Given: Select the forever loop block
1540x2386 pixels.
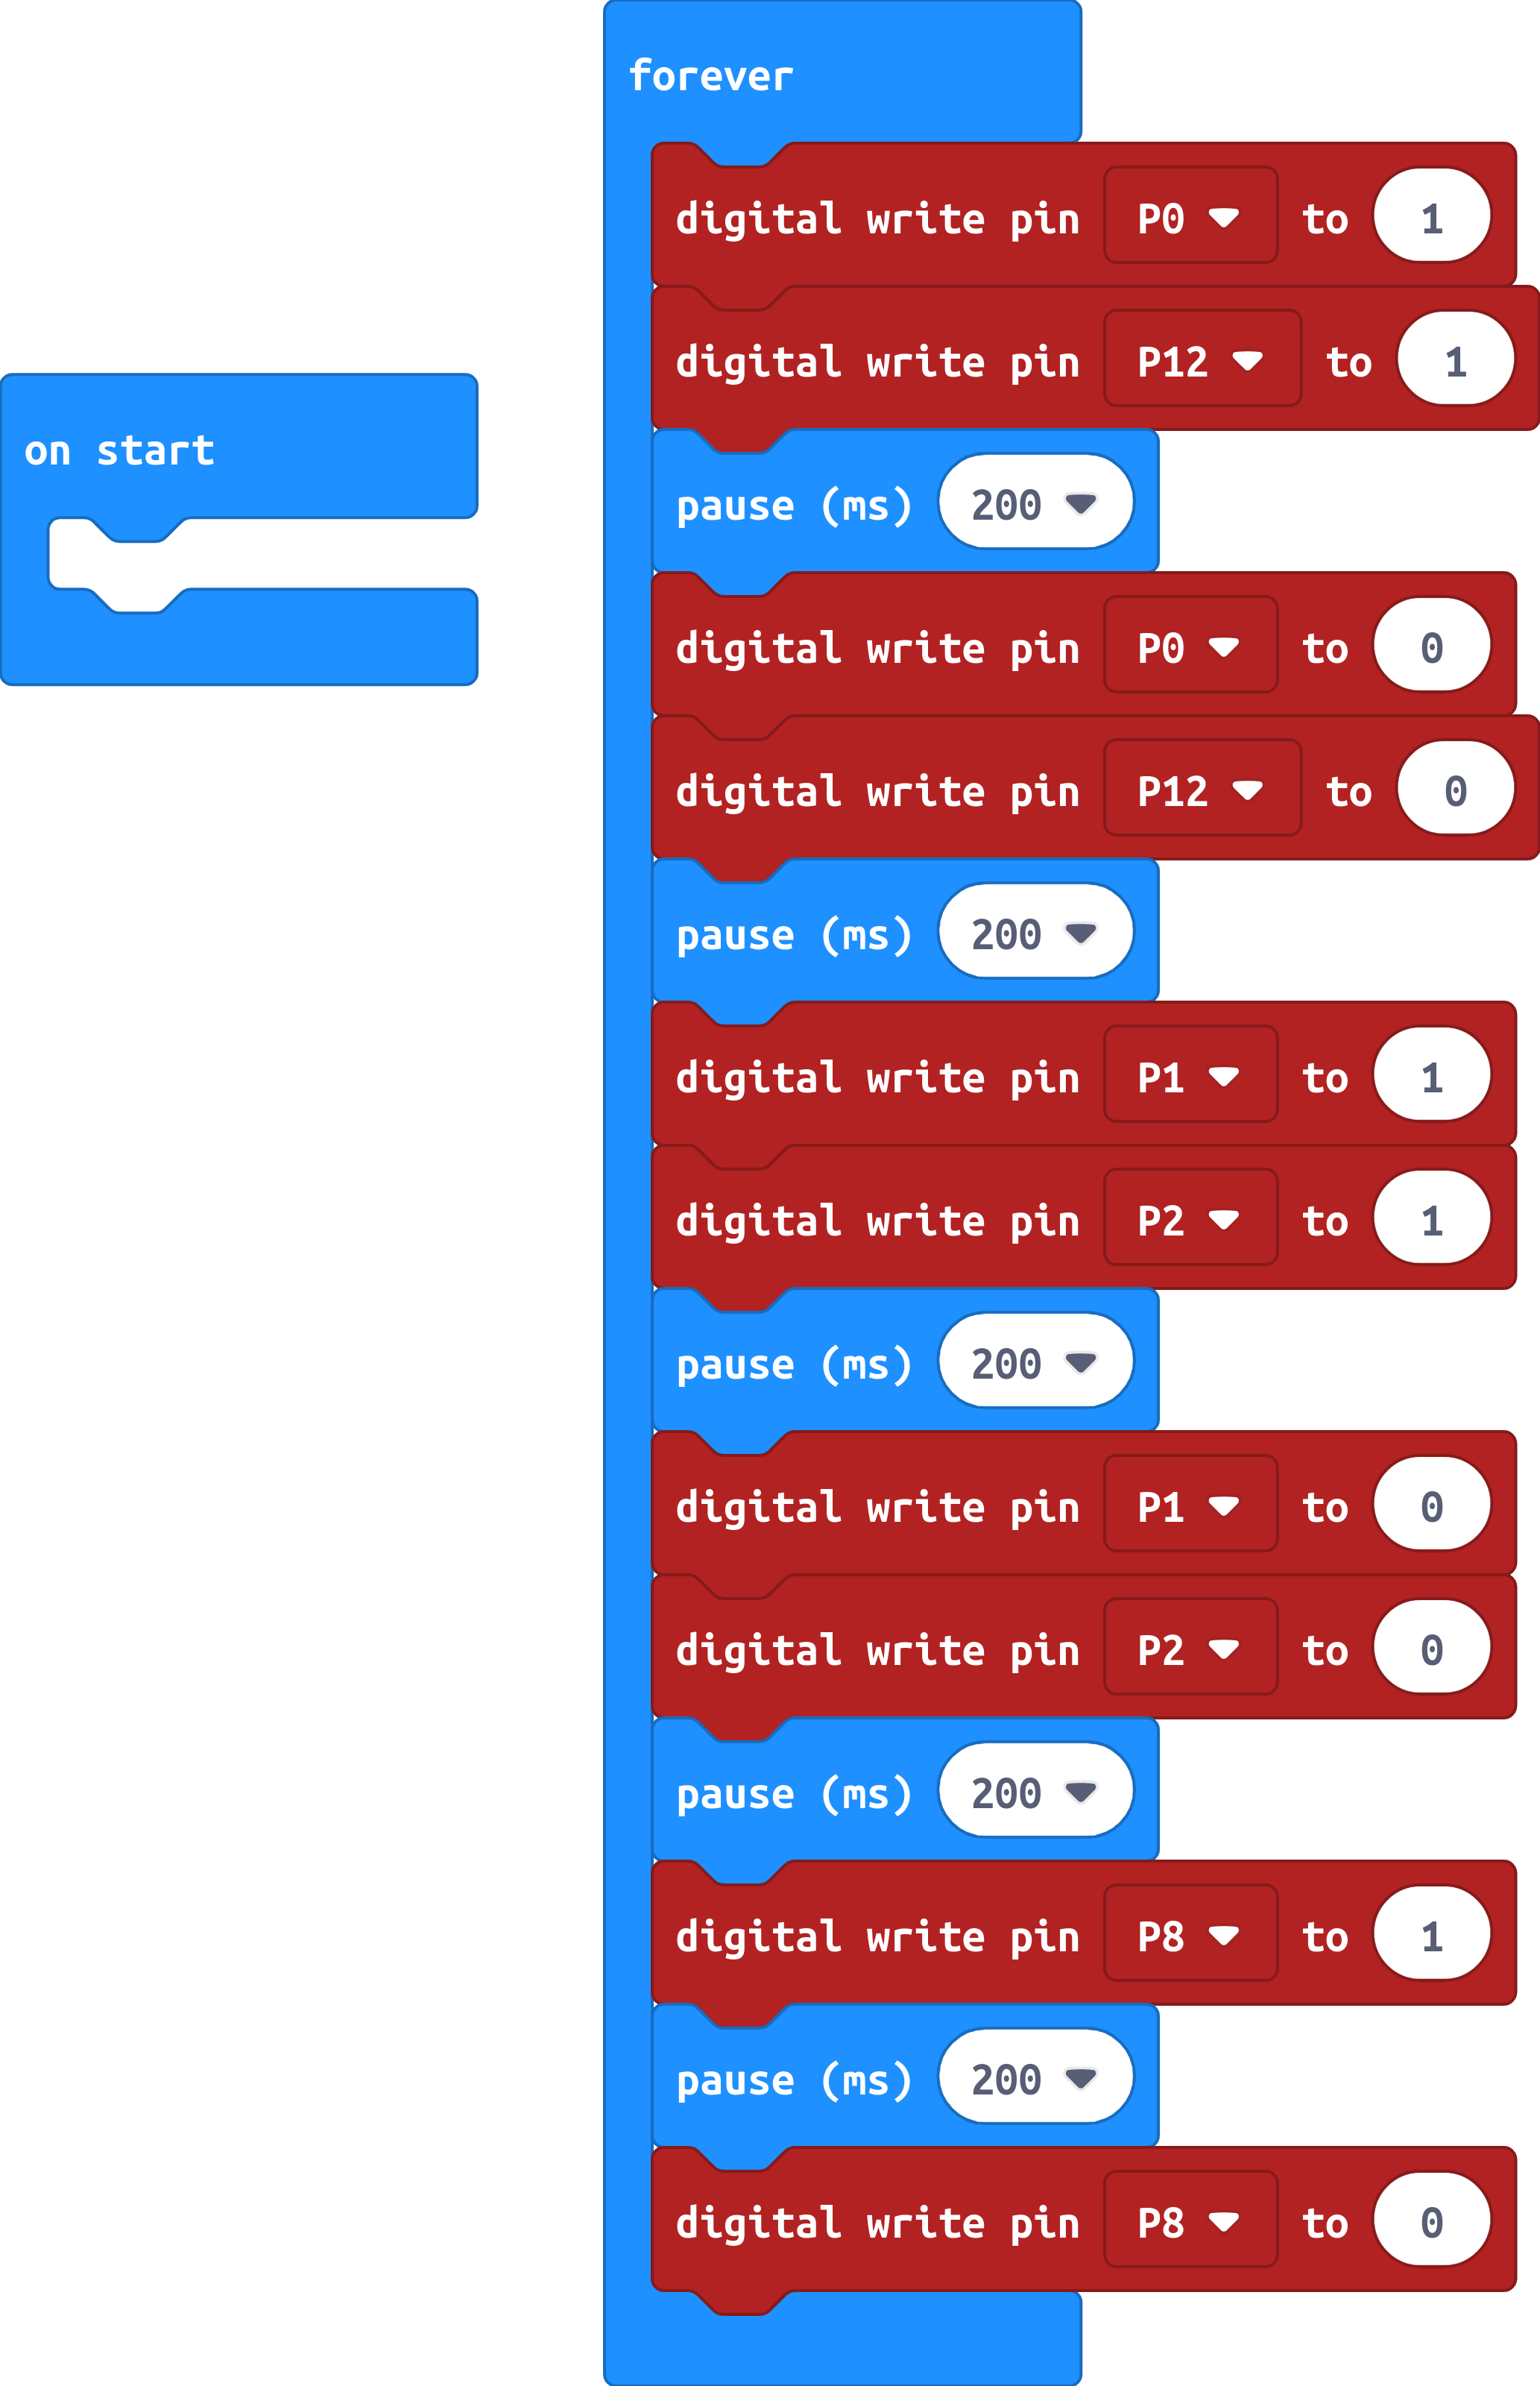Looking at the screenshot, I should (706, 69).
